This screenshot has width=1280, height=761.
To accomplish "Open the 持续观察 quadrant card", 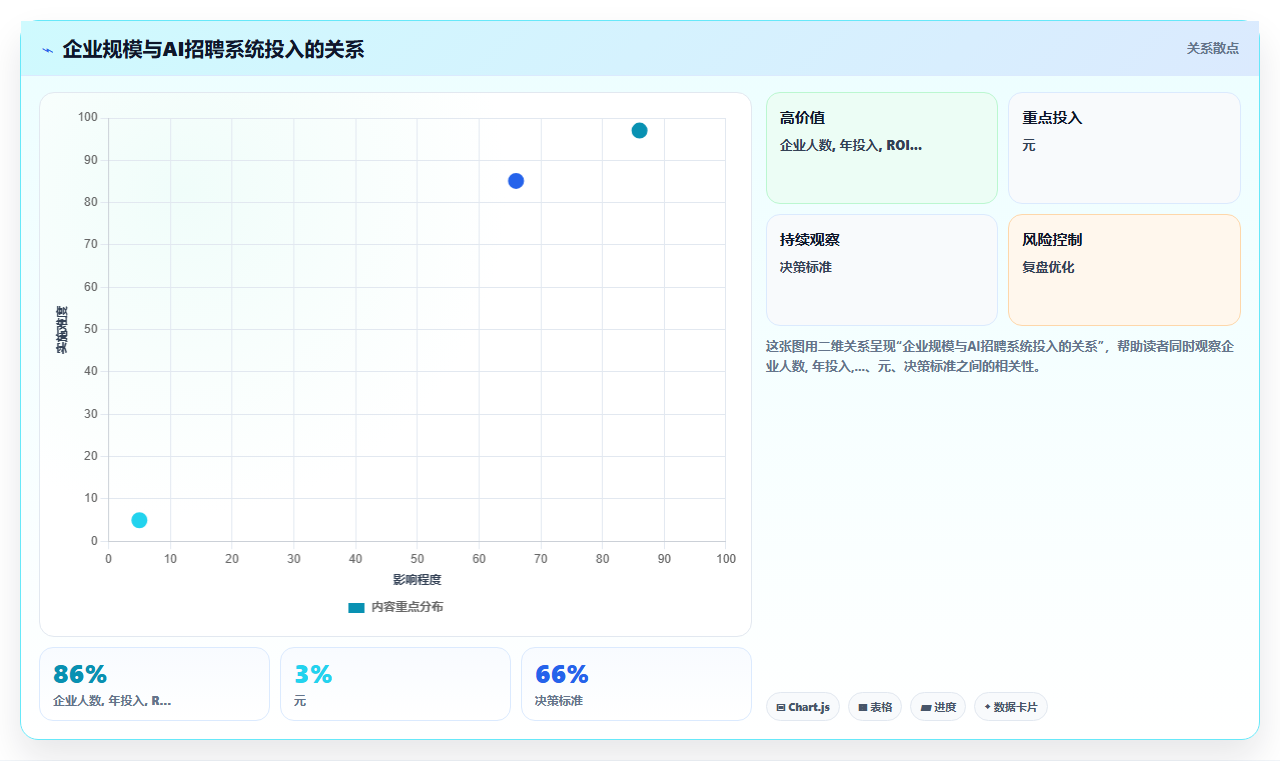I will 882,270.
